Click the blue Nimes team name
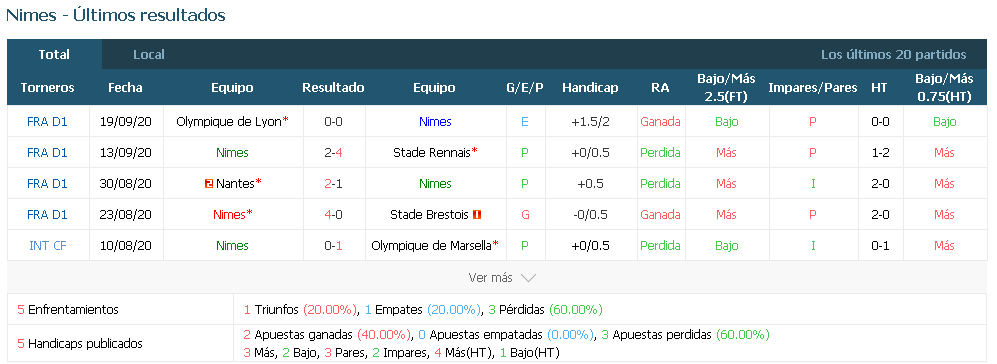 (x=435, y=122)
